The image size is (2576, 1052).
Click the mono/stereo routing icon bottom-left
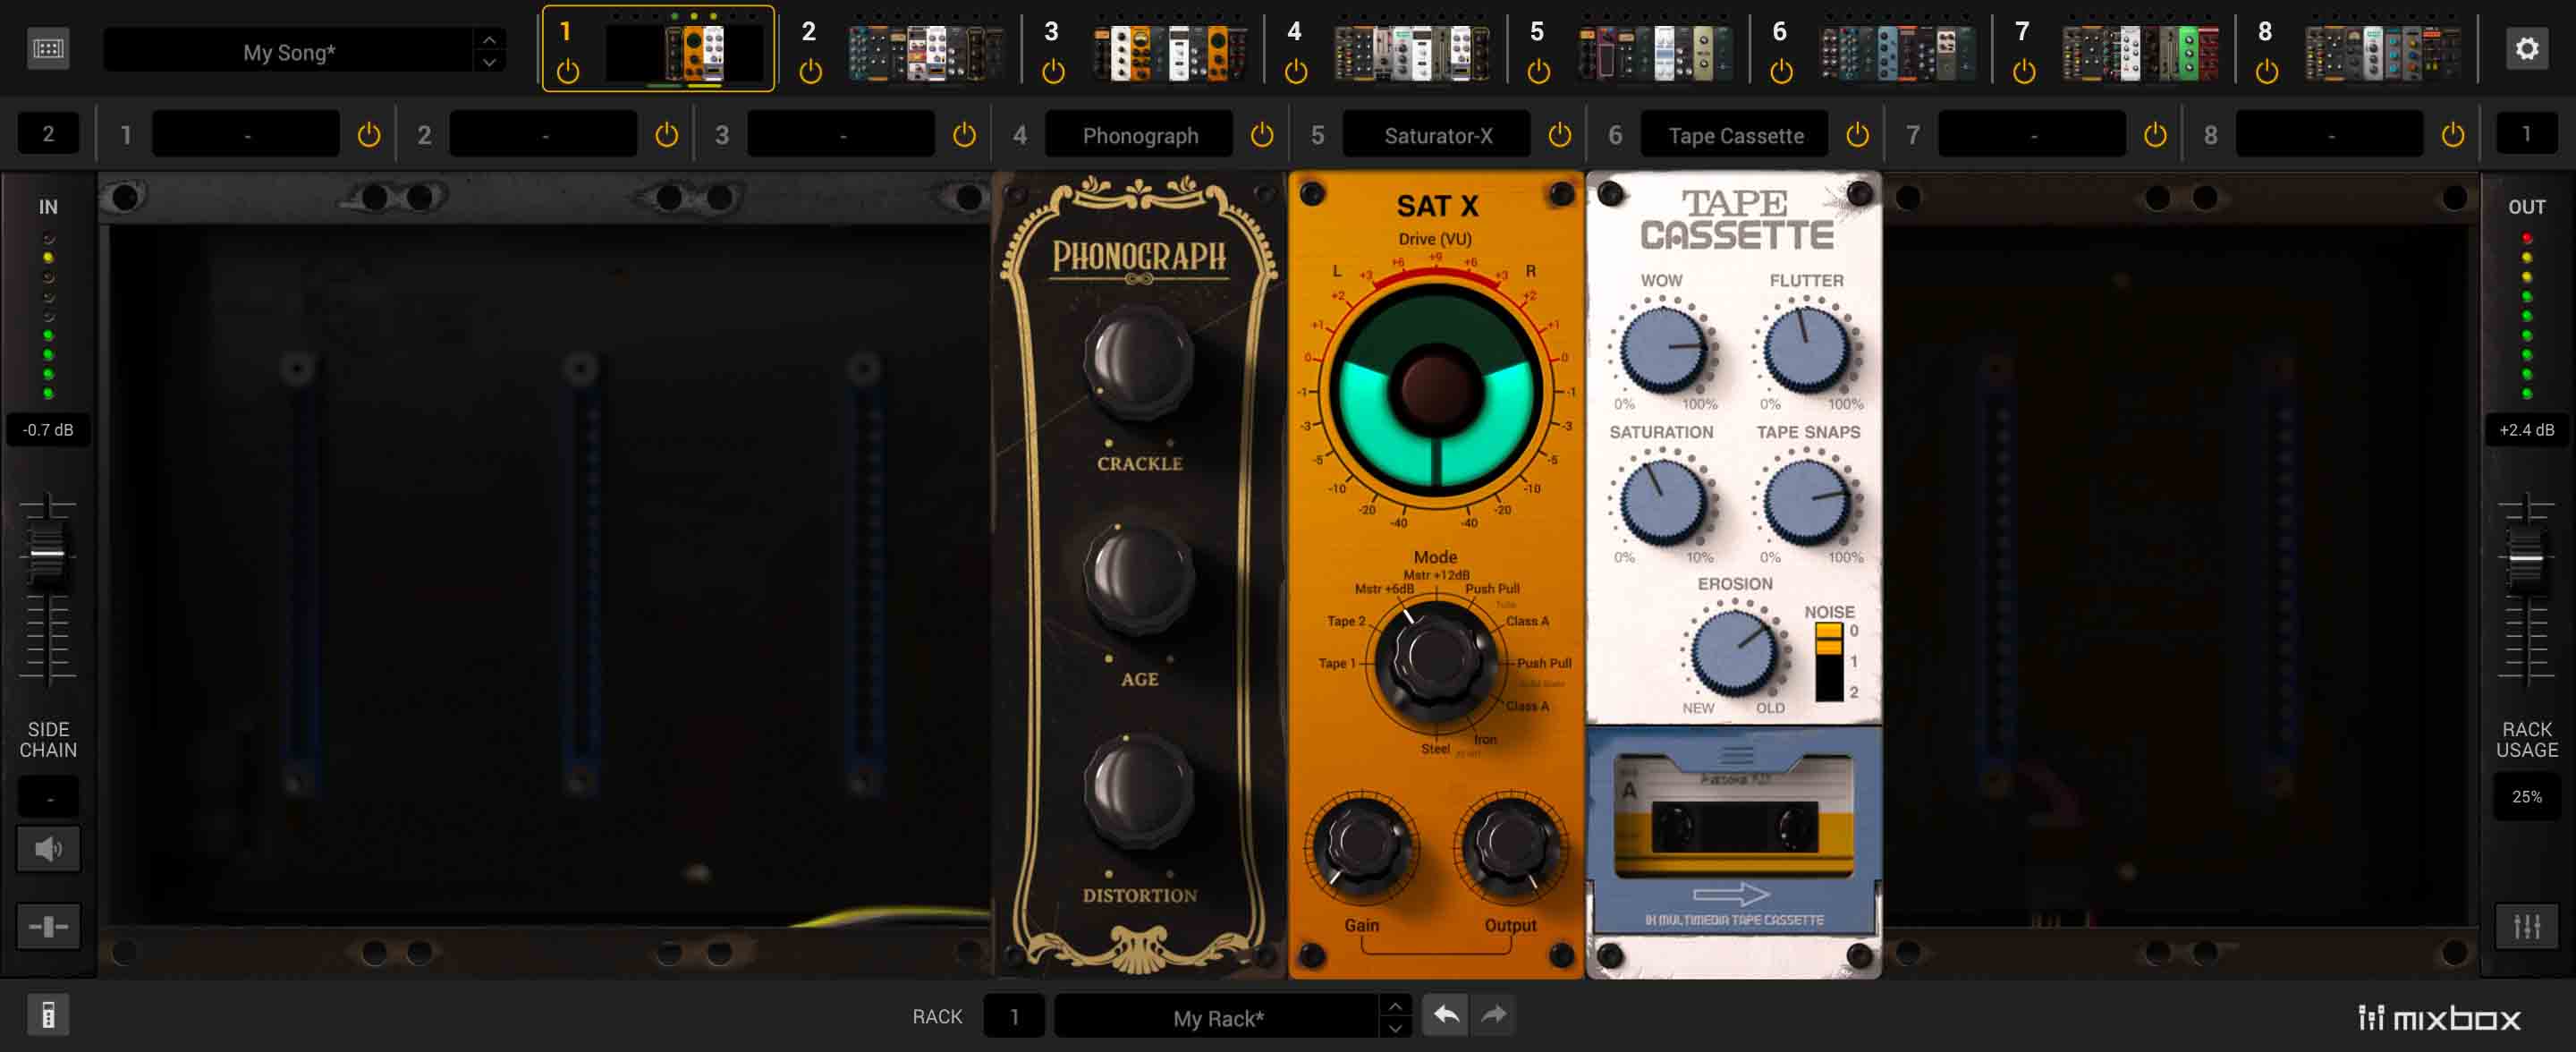click(x=46, y=926)
